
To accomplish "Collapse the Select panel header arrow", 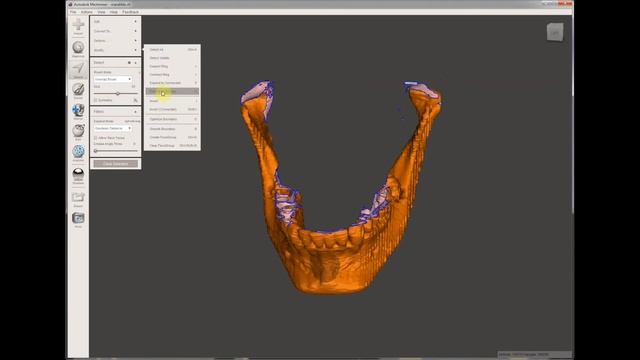I will [x=136, y=63].
